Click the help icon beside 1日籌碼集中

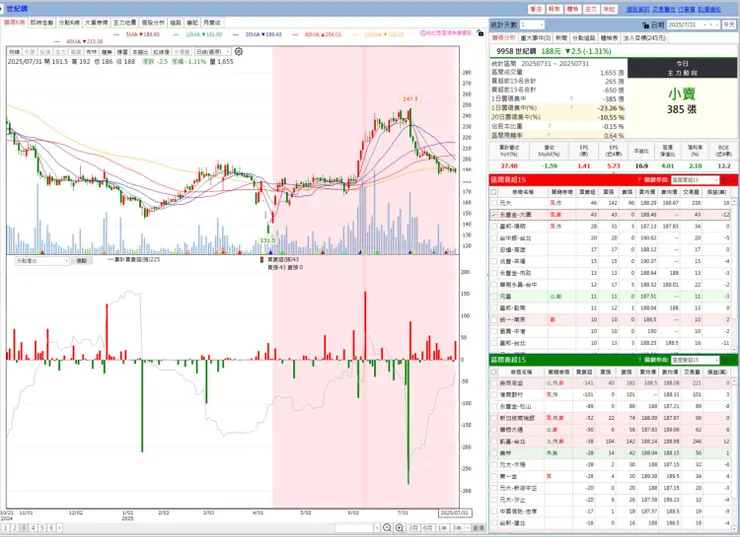tap(571, 99)
